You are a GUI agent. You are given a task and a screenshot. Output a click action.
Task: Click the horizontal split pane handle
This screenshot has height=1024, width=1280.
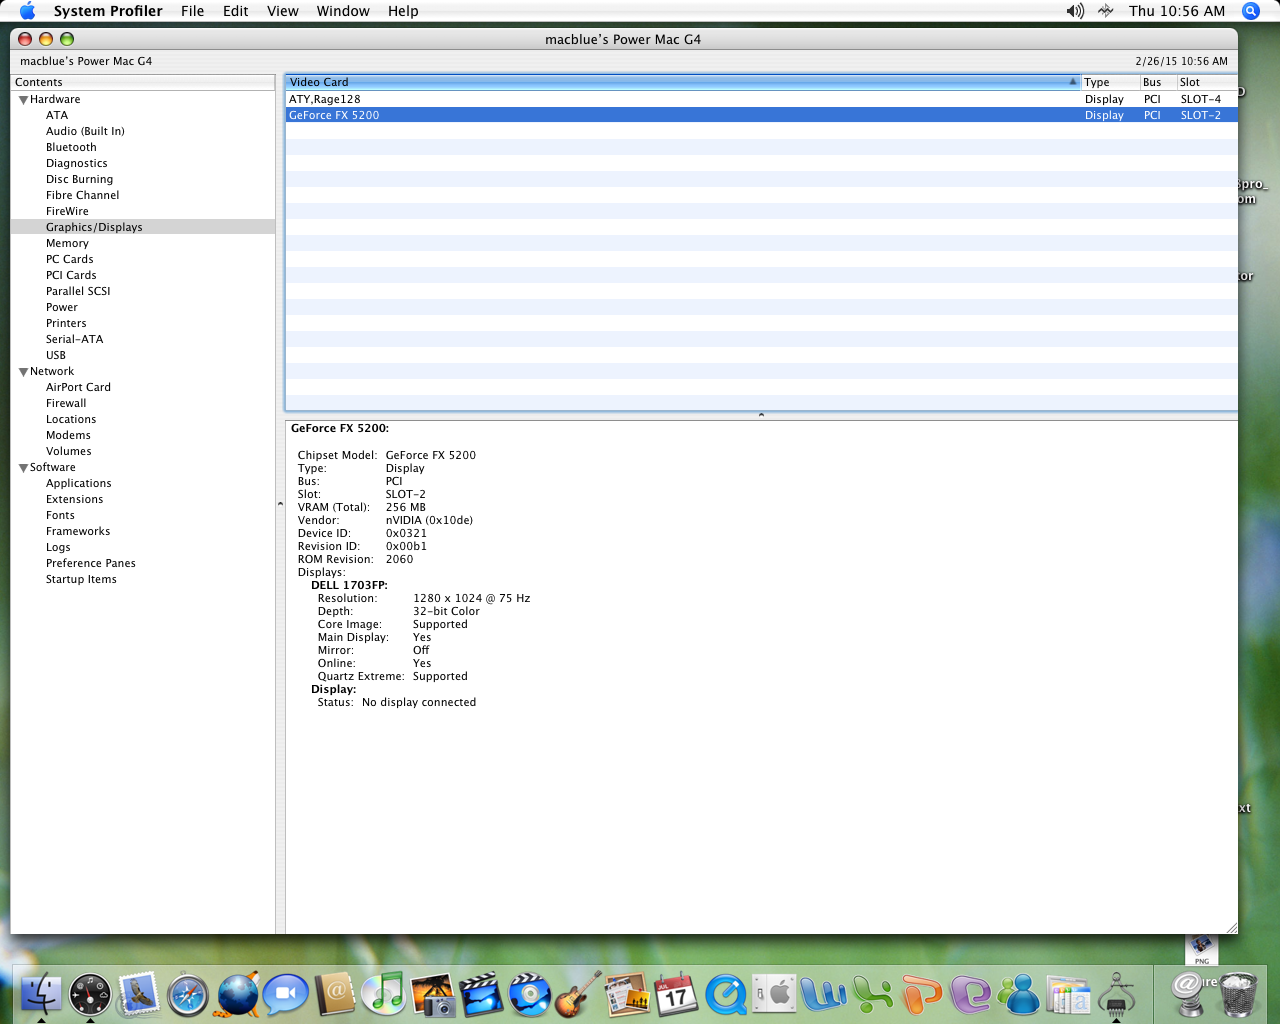761,415
